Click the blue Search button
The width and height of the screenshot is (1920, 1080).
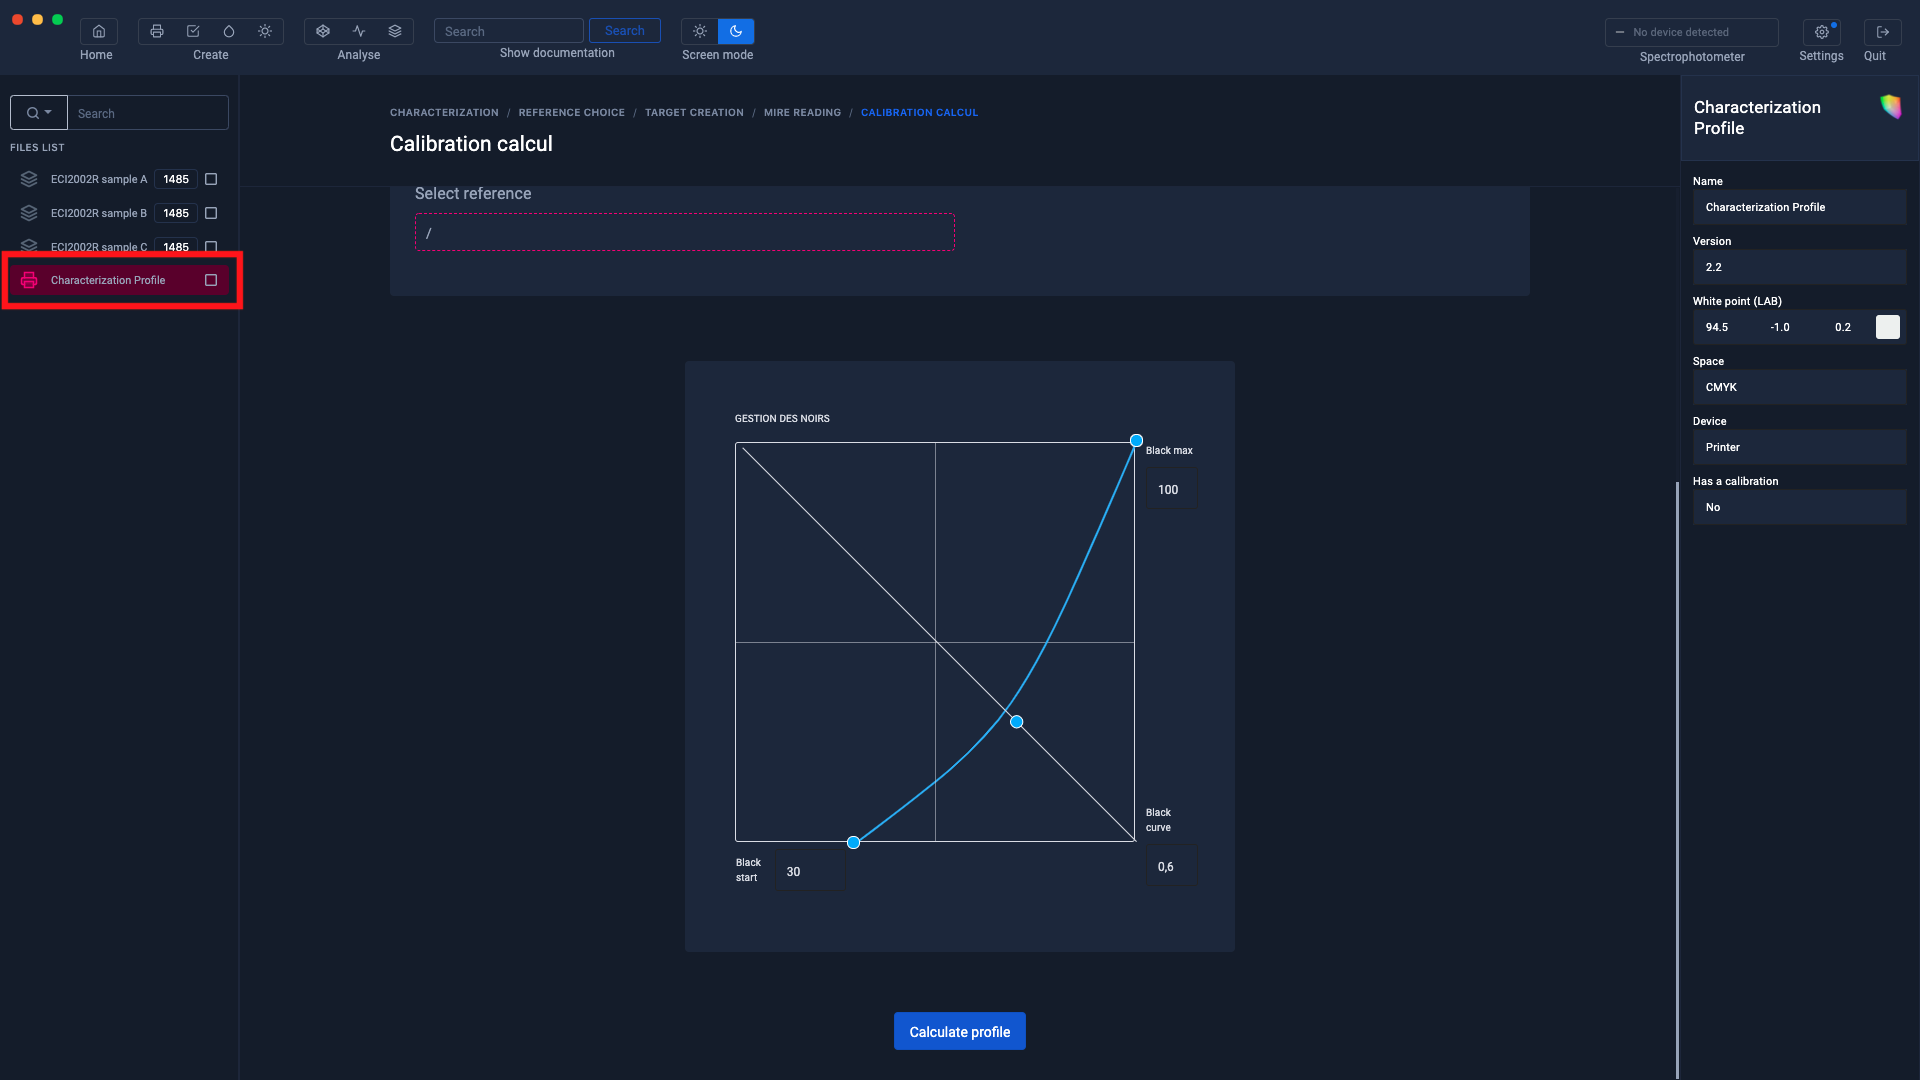pos(624,31)
